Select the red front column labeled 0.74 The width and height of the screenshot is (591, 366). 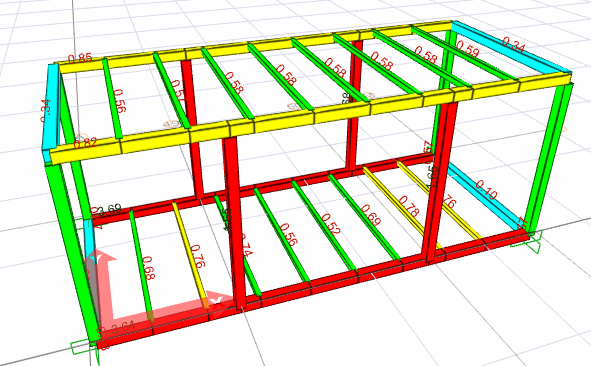pyautogui.click(x=235, y=223)
